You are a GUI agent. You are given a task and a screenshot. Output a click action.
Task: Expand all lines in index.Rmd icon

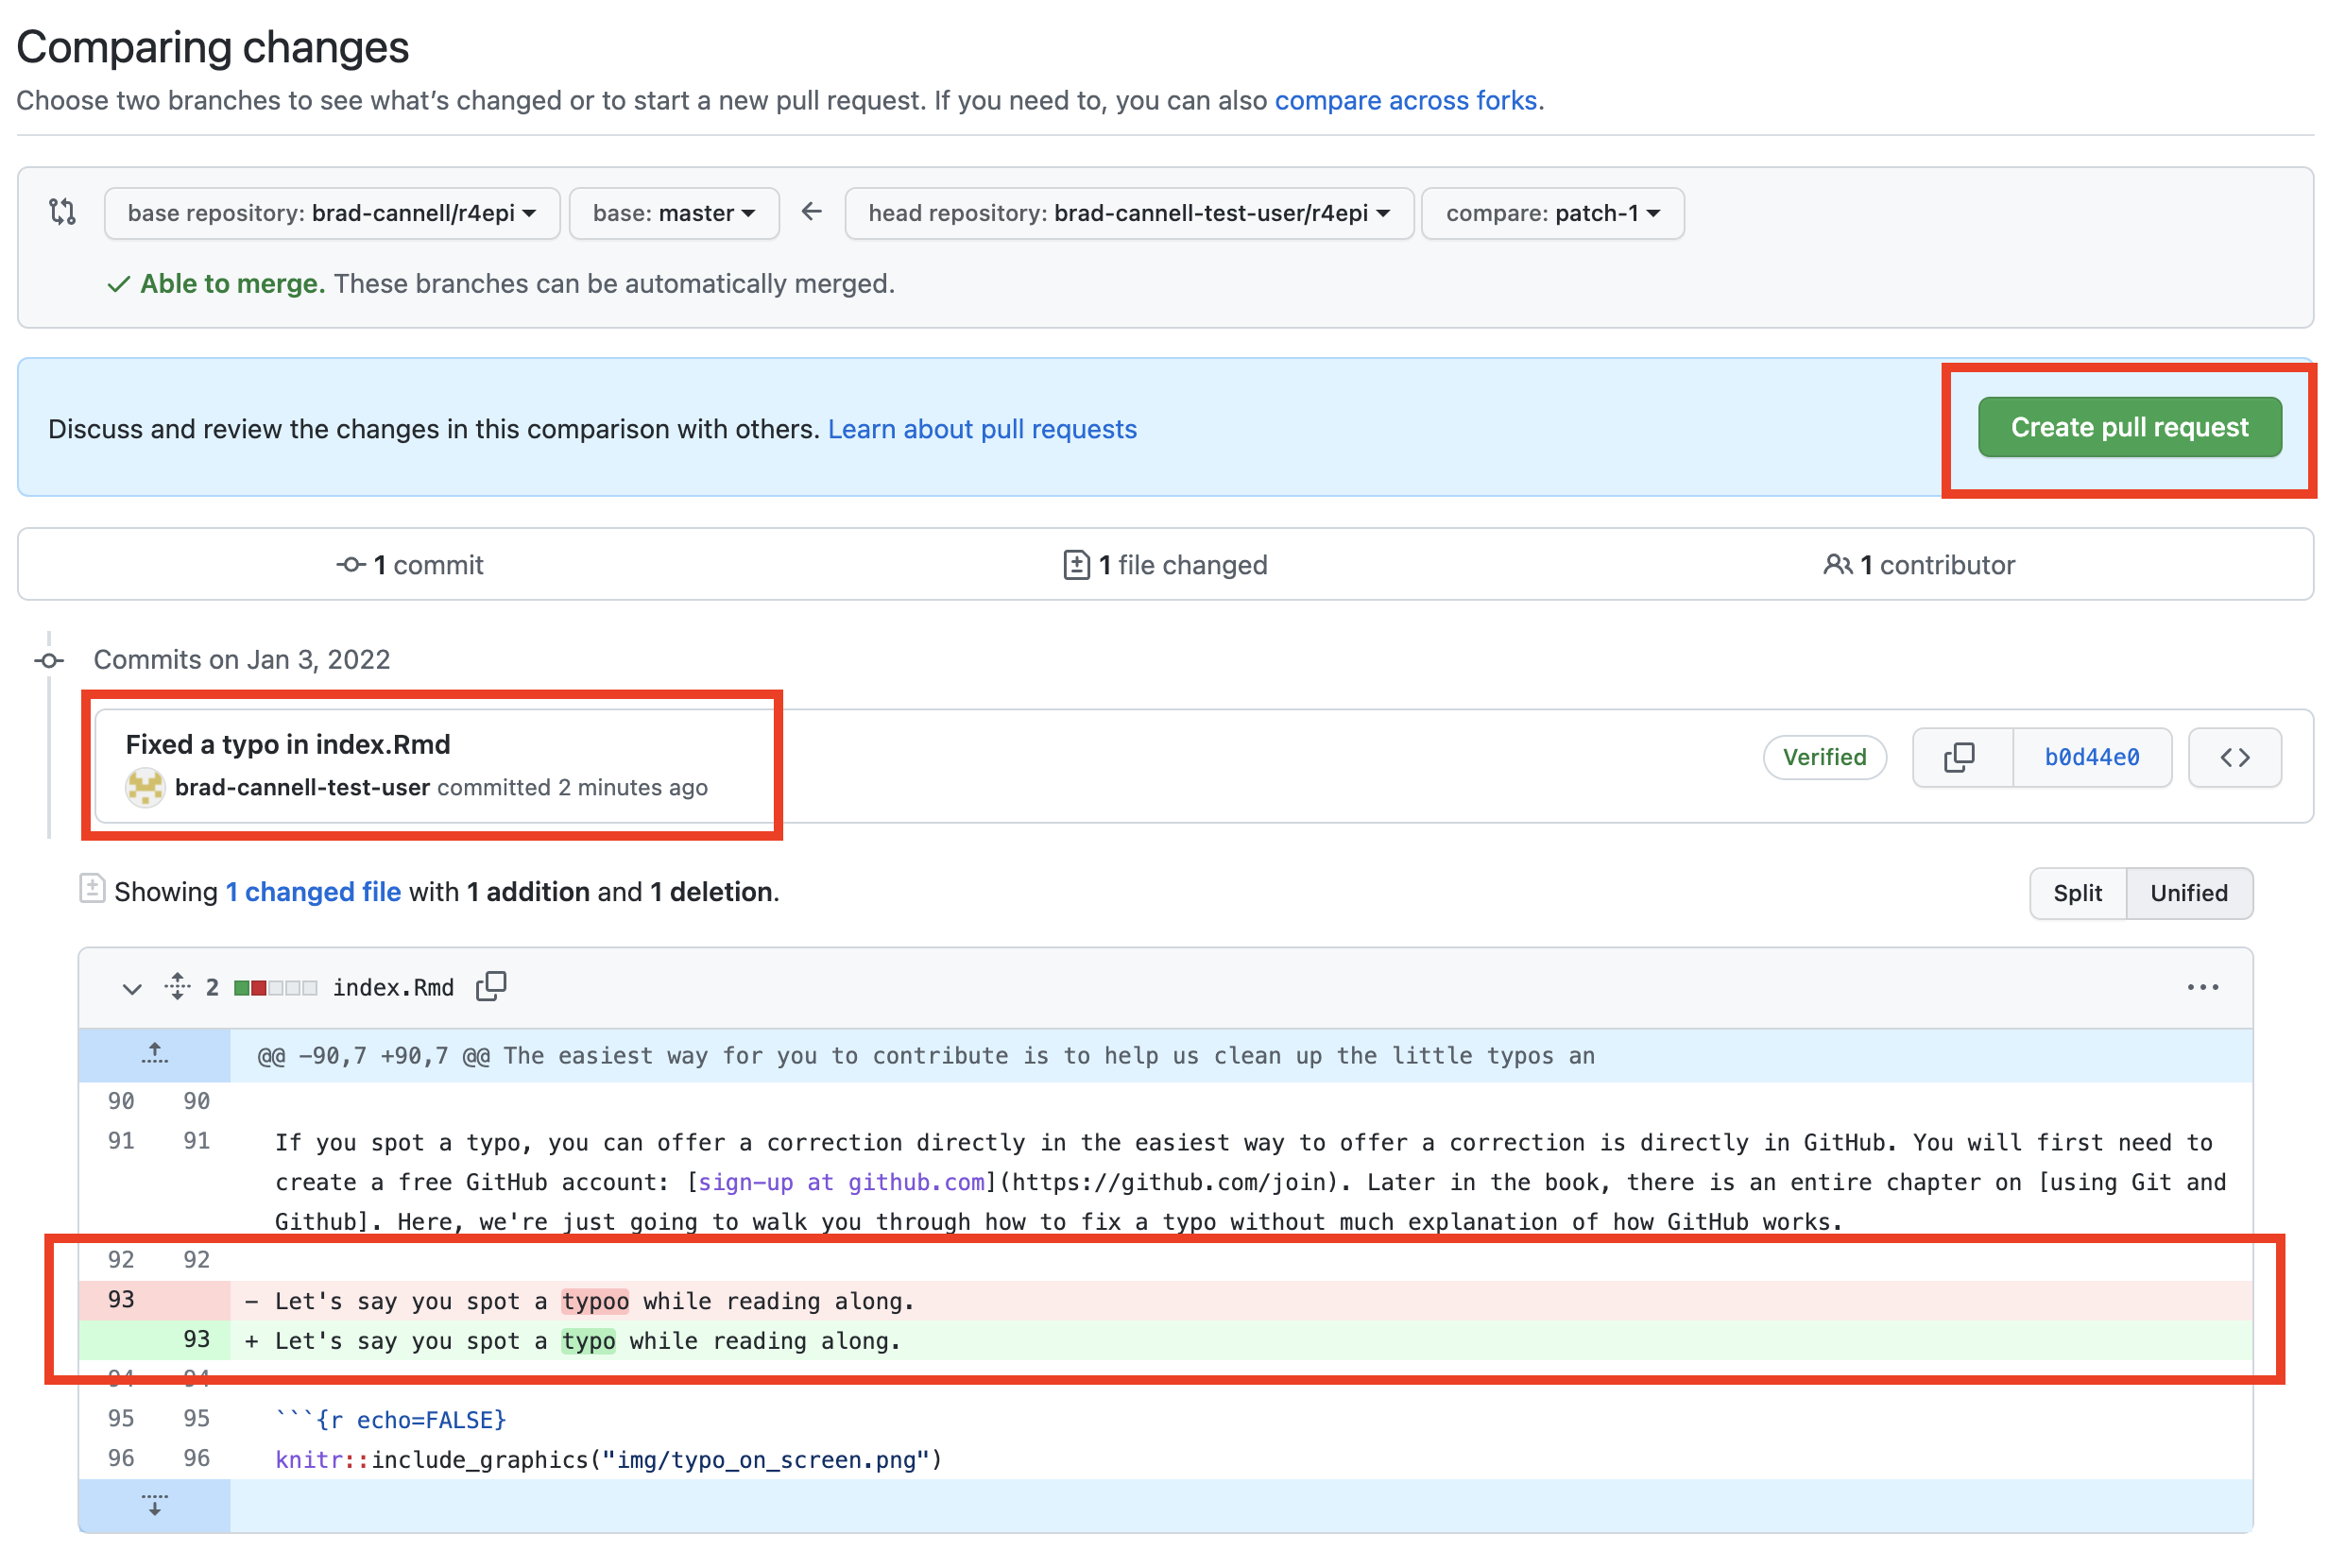pos(177,987)
